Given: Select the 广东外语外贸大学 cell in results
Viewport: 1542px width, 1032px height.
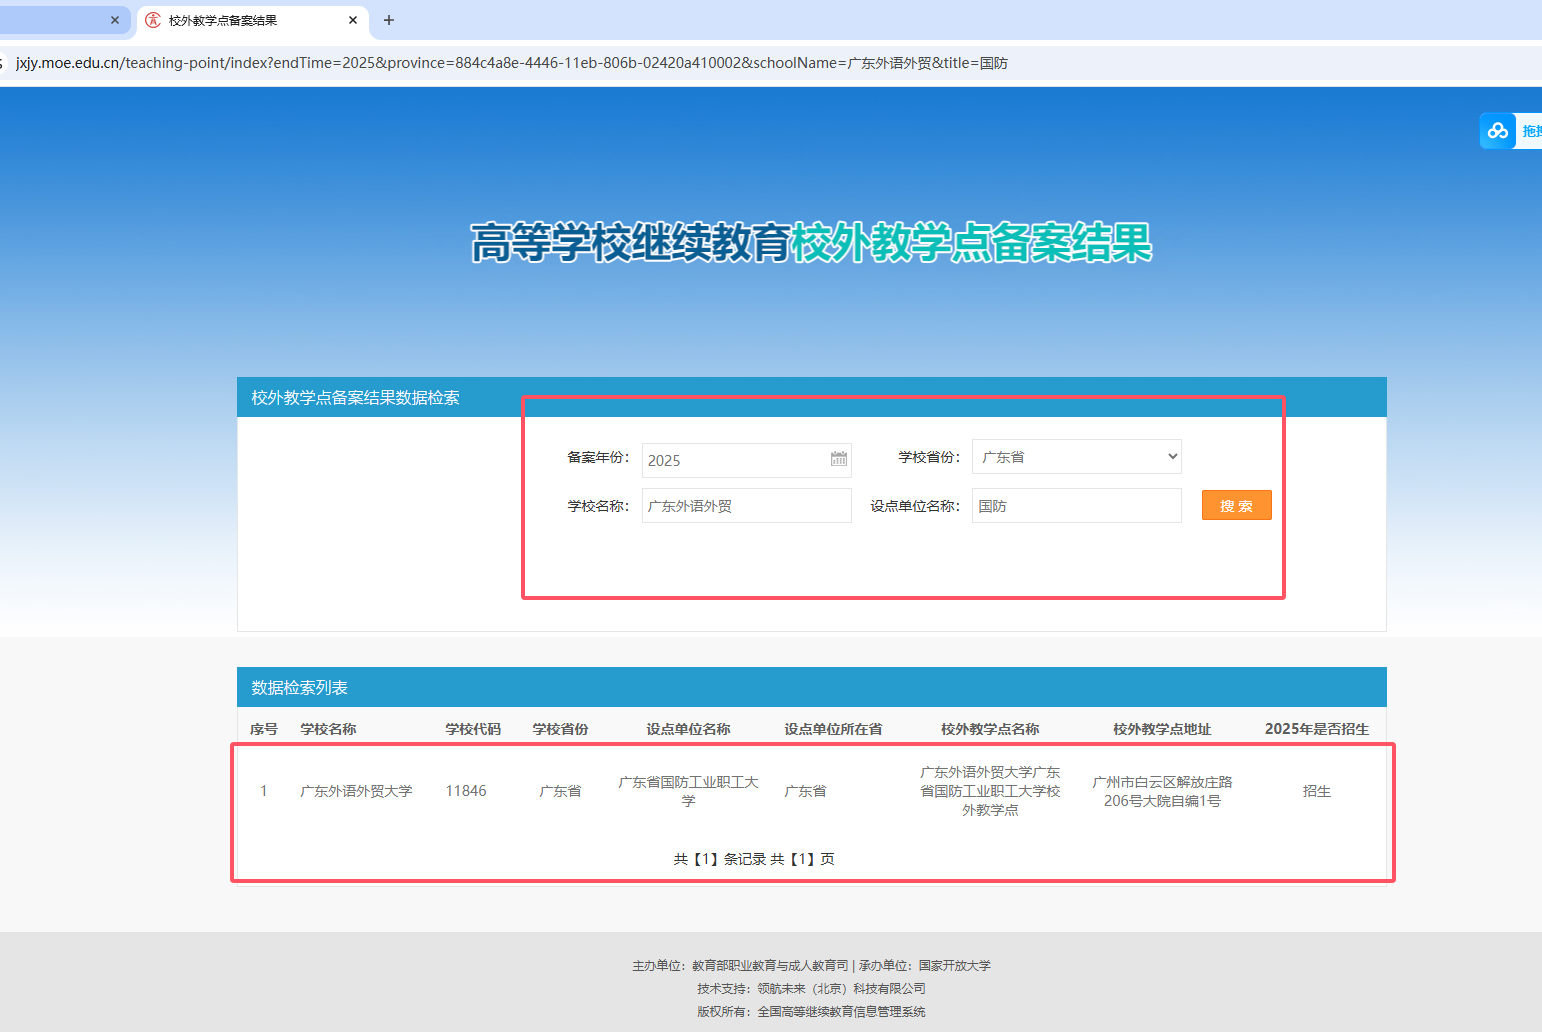Looking at the screenshot, I should pyautogui.click(x=356, y=791).
